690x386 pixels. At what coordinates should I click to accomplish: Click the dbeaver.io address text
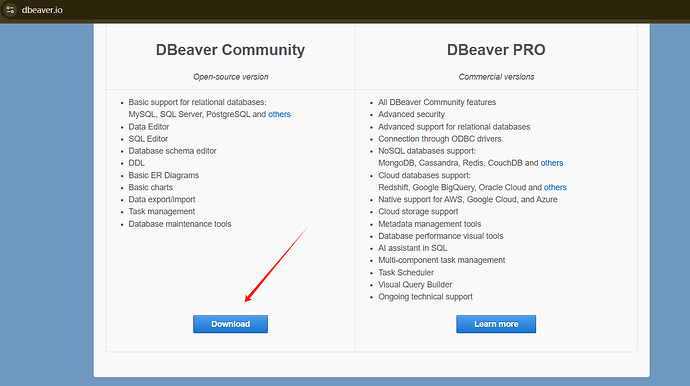pos(42,10)
